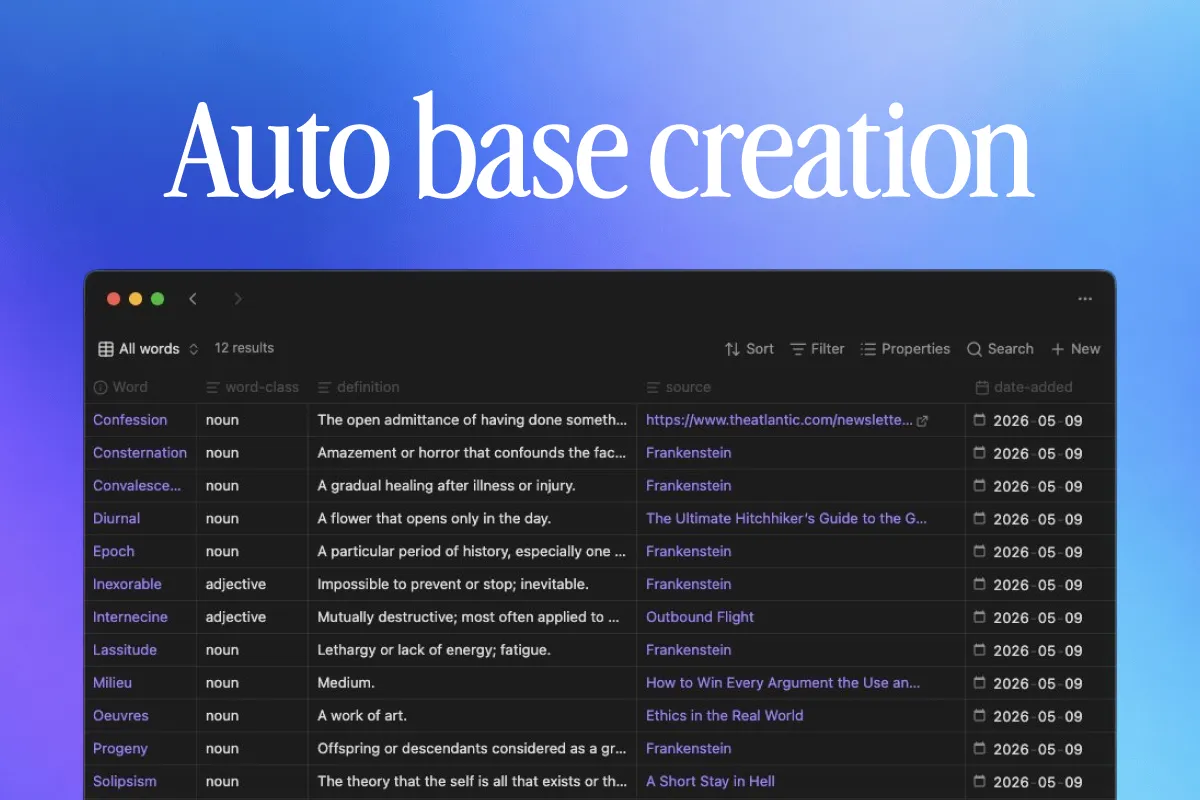Image resolution: width=1200 pixels, height=800 pixels.
Task: Click definition 'Impossible to prevent or stop; inevitable.'
Action: pyautogui.click(x=453, y=584)
